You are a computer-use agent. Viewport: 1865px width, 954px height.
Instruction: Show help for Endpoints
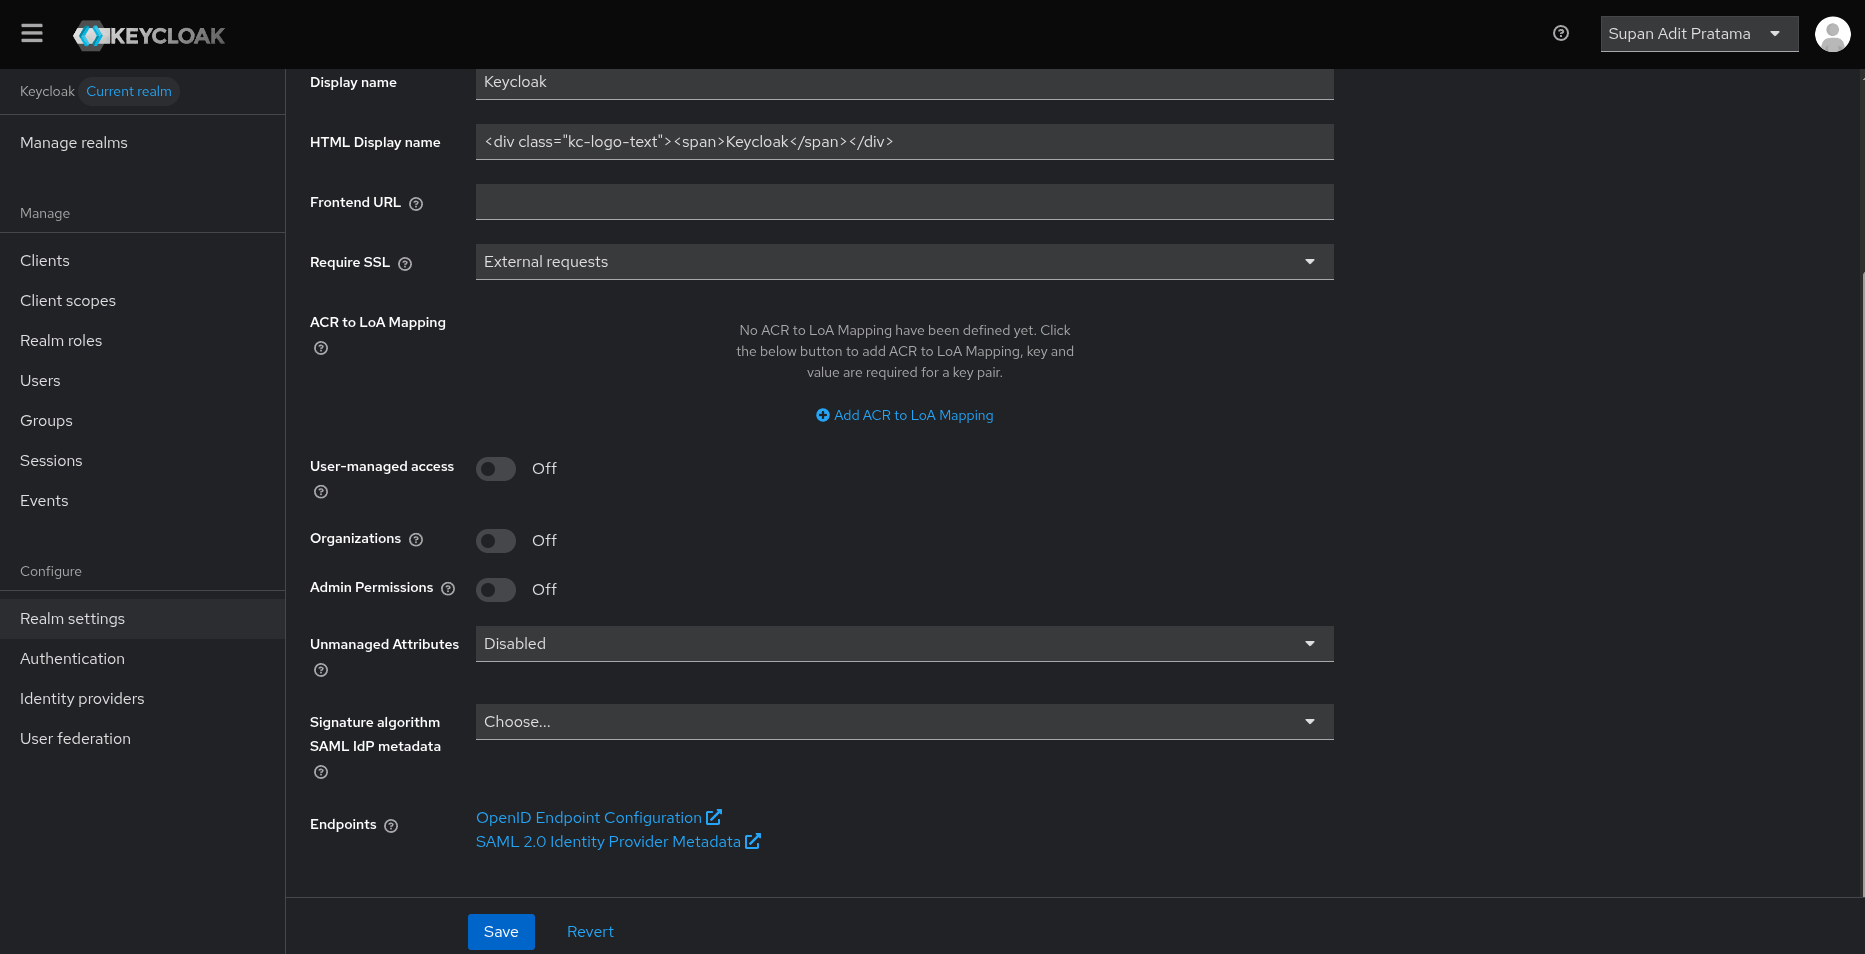coord(391,826)
